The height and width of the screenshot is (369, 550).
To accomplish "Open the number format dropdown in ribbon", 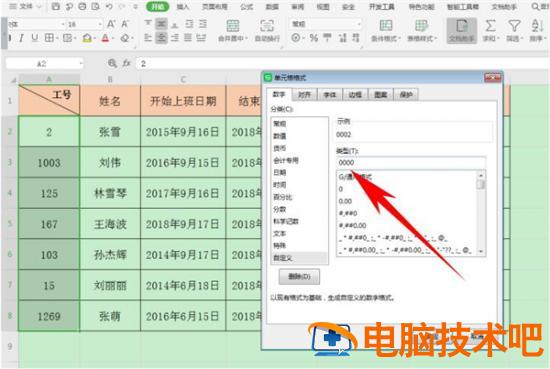I will [359, 24].
